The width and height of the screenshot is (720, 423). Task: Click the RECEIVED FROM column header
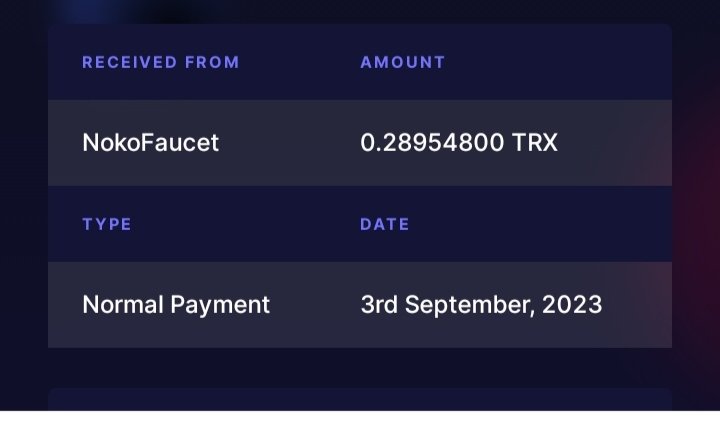click(161, 62)
